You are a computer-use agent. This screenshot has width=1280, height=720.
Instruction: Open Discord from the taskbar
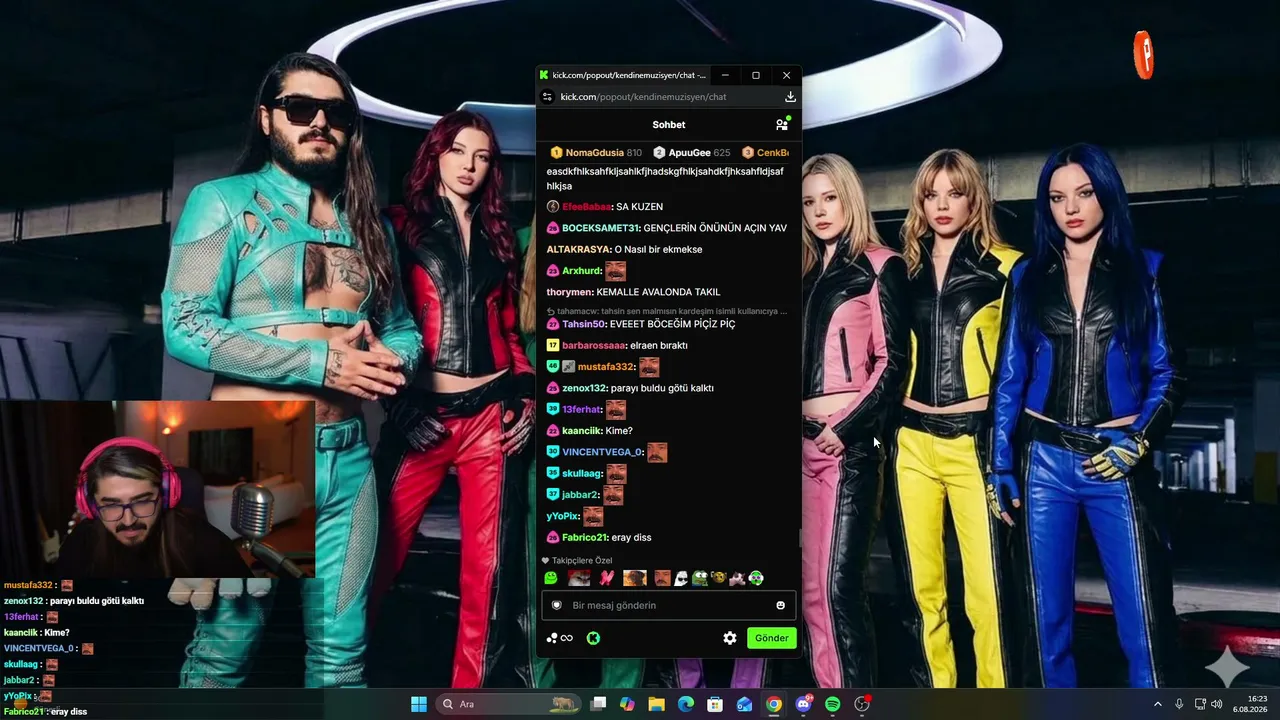[x=803, y=704]
